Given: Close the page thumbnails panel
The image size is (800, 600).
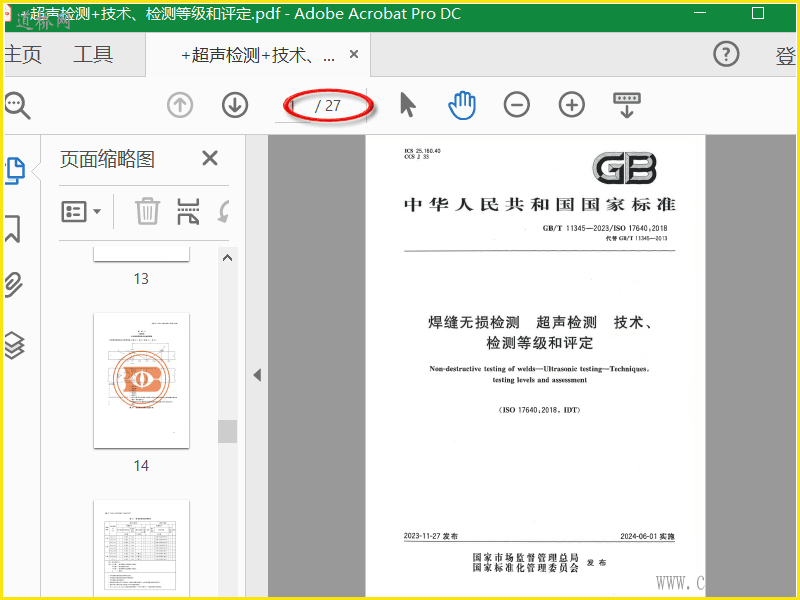Looking at the screenshot, I should (210, 158).
